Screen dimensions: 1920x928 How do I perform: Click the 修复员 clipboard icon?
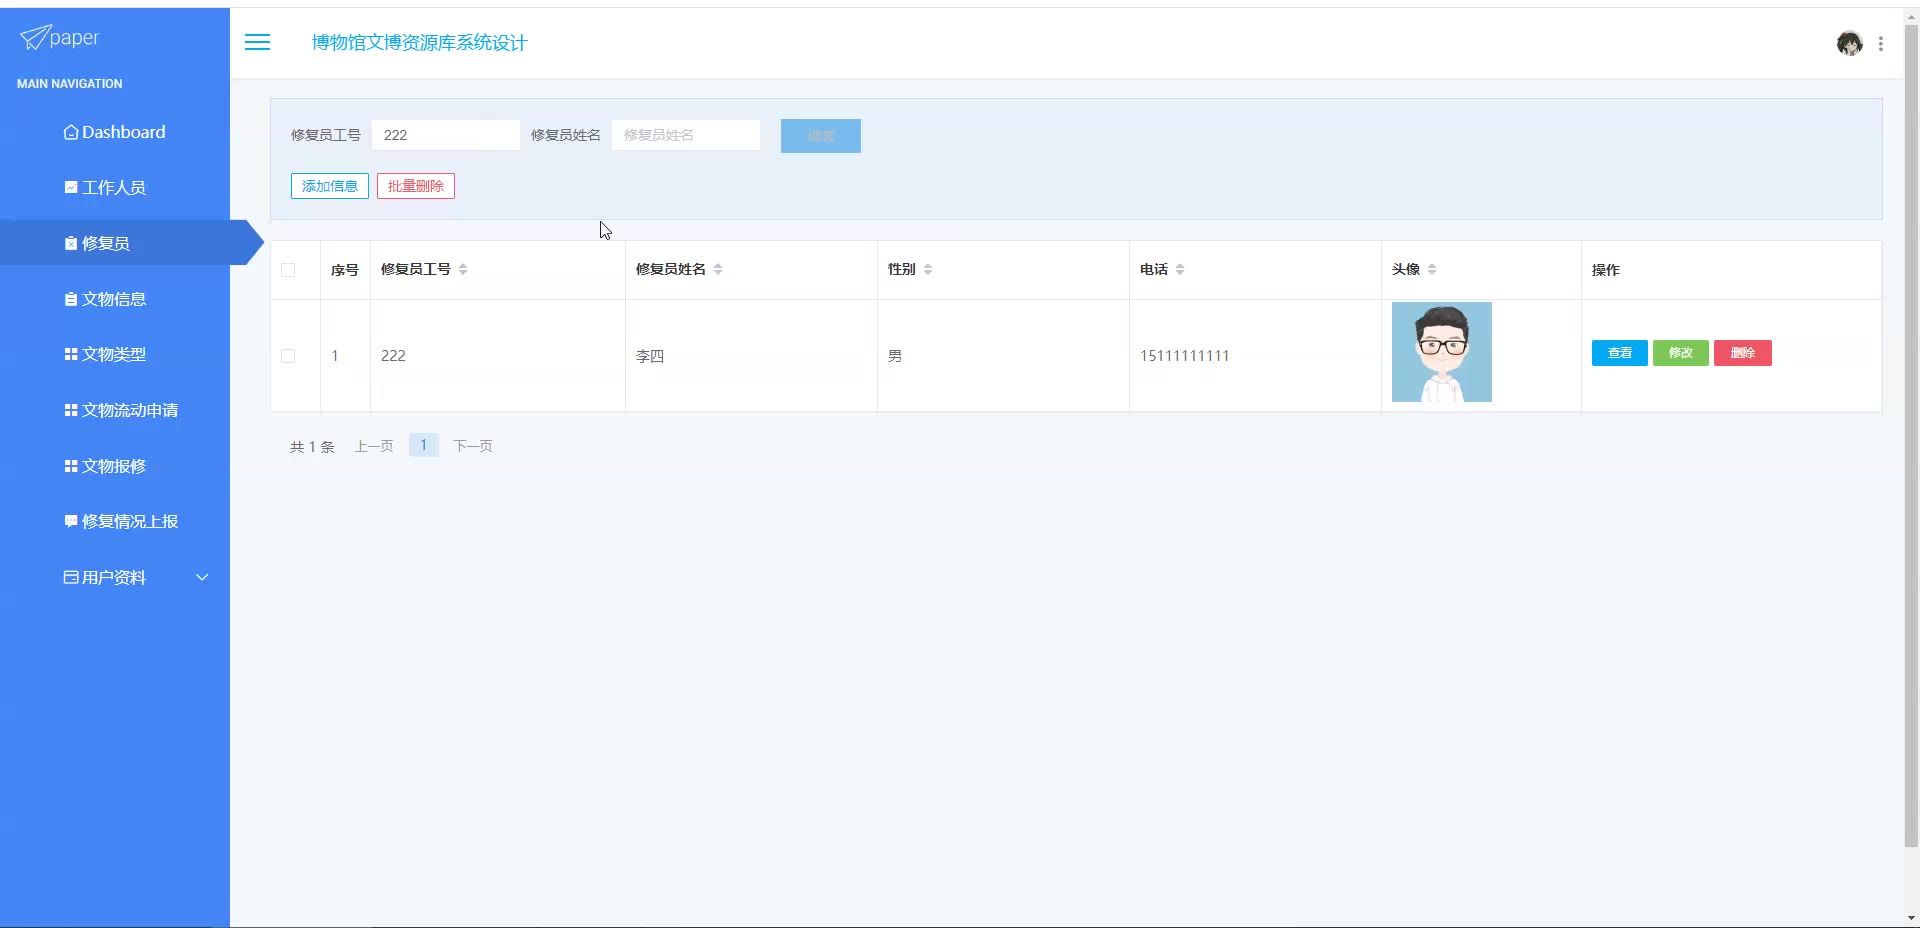pos(71,243)
